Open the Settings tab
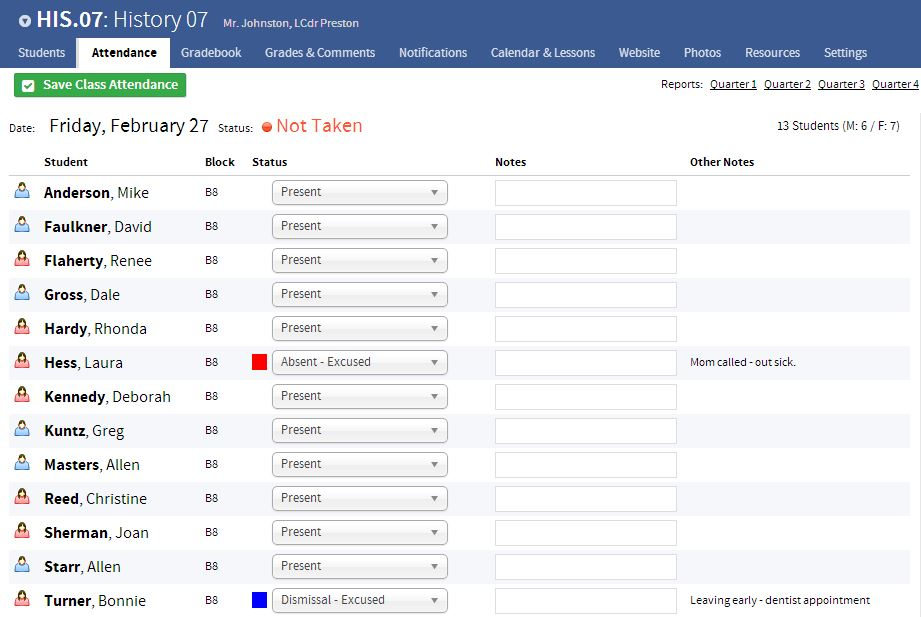Screen dimensions: 921x617 tap(845, 53)
